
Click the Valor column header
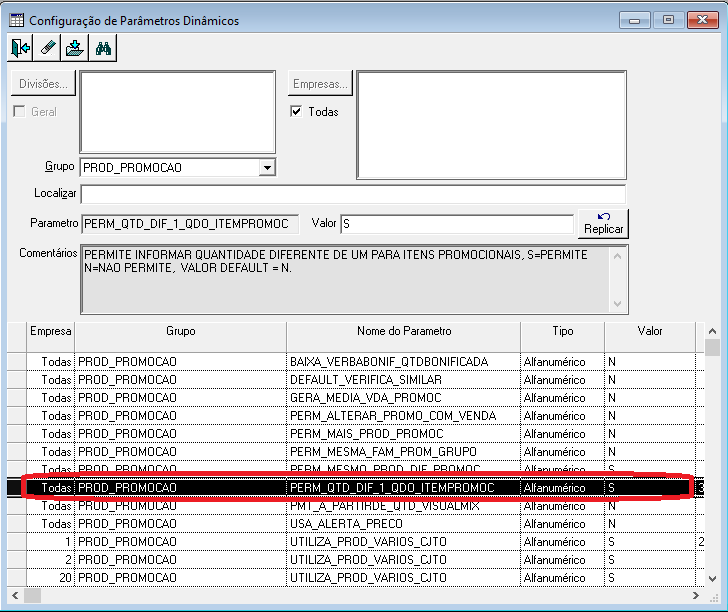pos(650,337)
